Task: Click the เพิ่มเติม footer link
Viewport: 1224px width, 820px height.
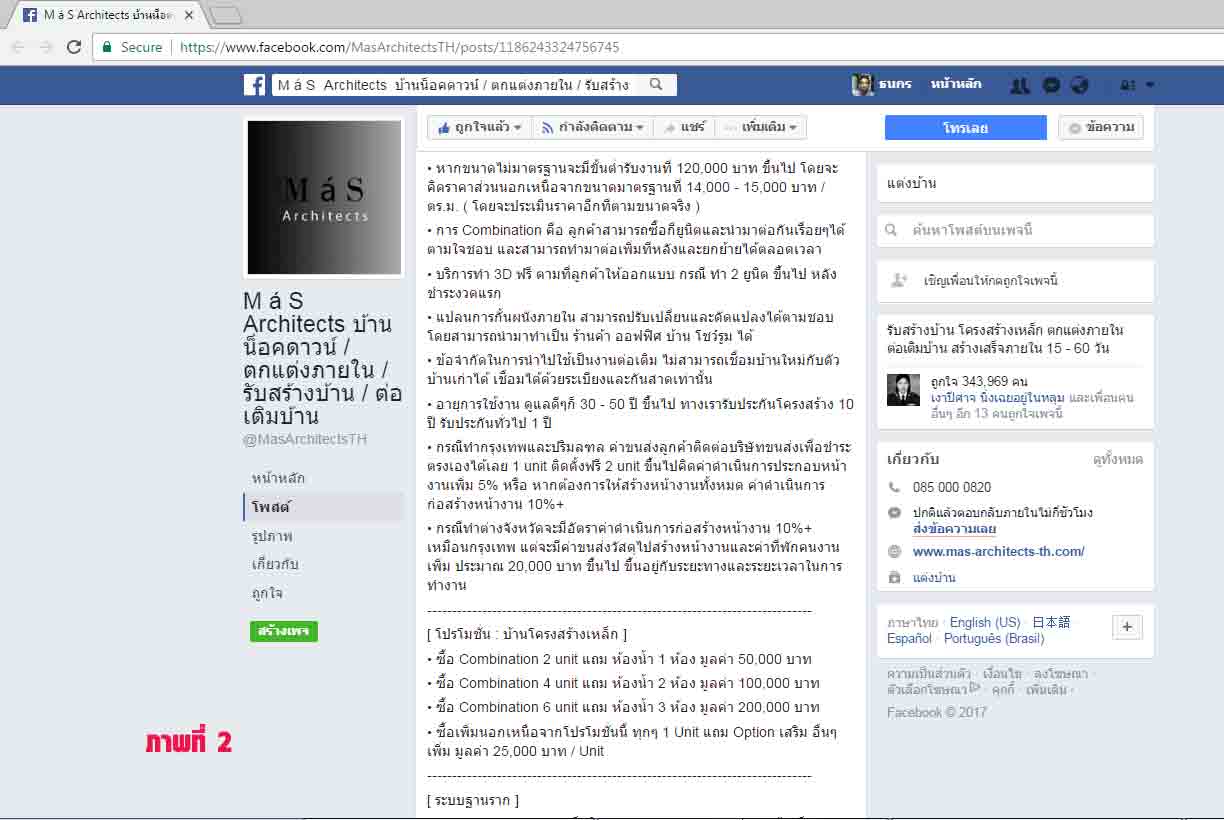Action: point(1046,689)
